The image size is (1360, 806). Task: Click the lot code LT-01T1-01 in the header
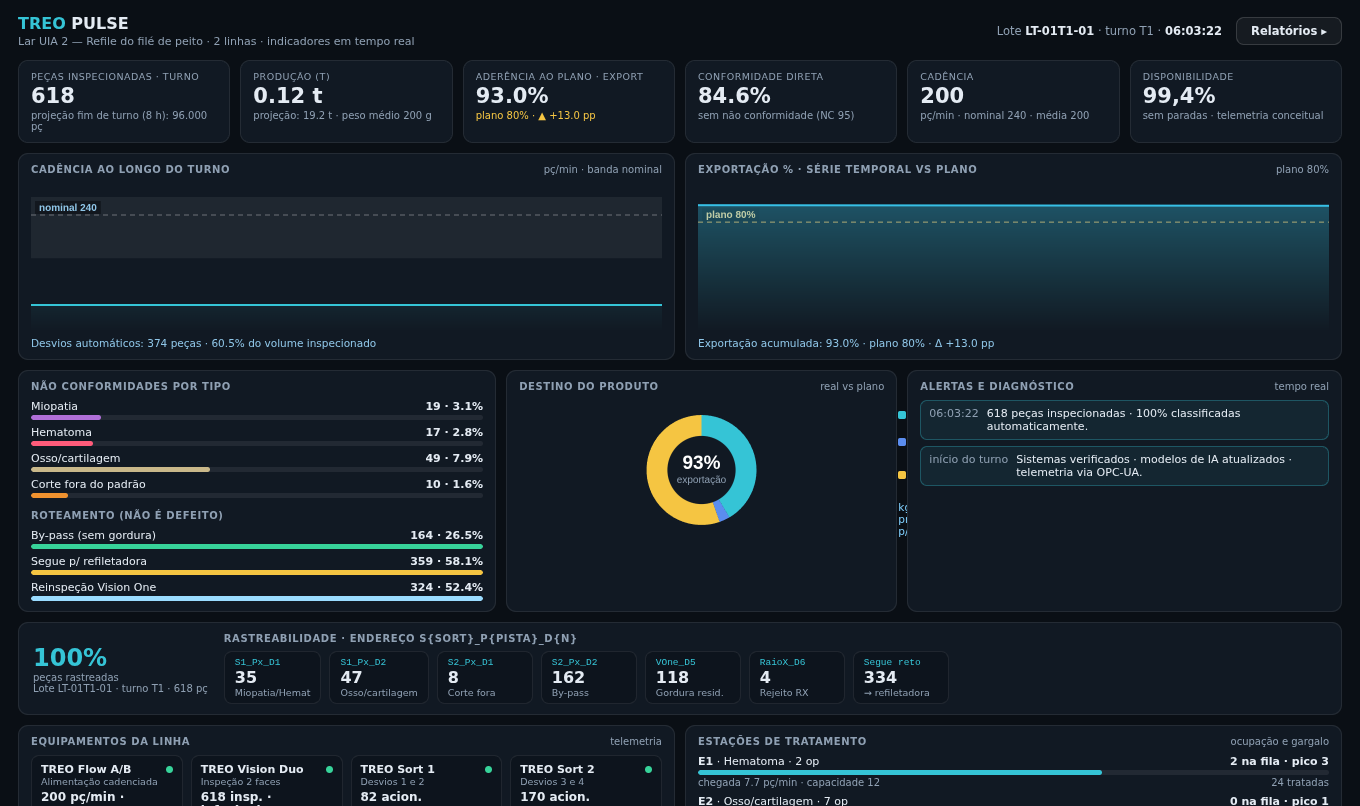click(x=1059, y=31)
